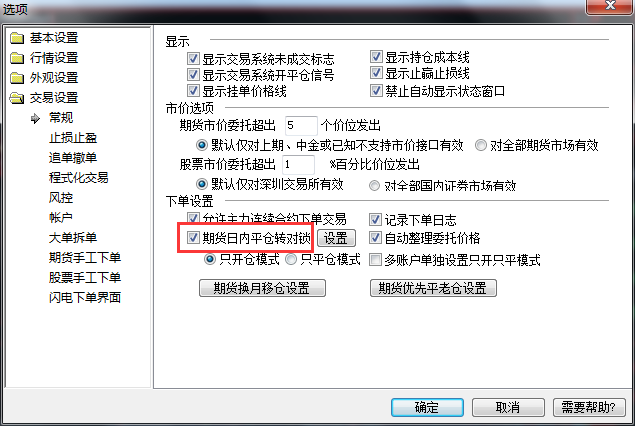Open the 行情设置 folder icon
The height and width of the screenshot is (426, 635).
coord(17,58)
